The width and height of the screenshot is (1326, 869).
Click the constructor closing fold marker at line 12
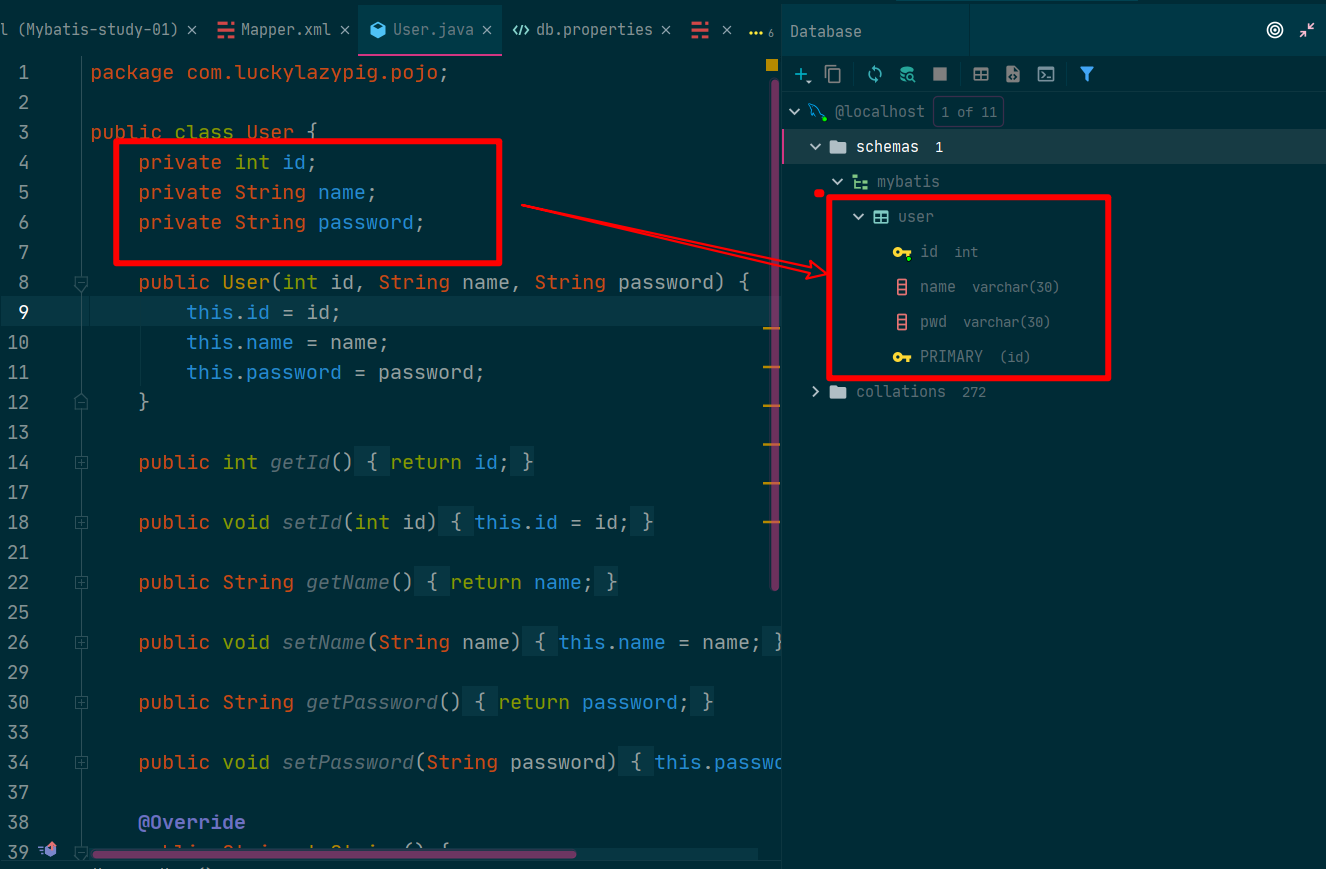click(x=81, y=402)
